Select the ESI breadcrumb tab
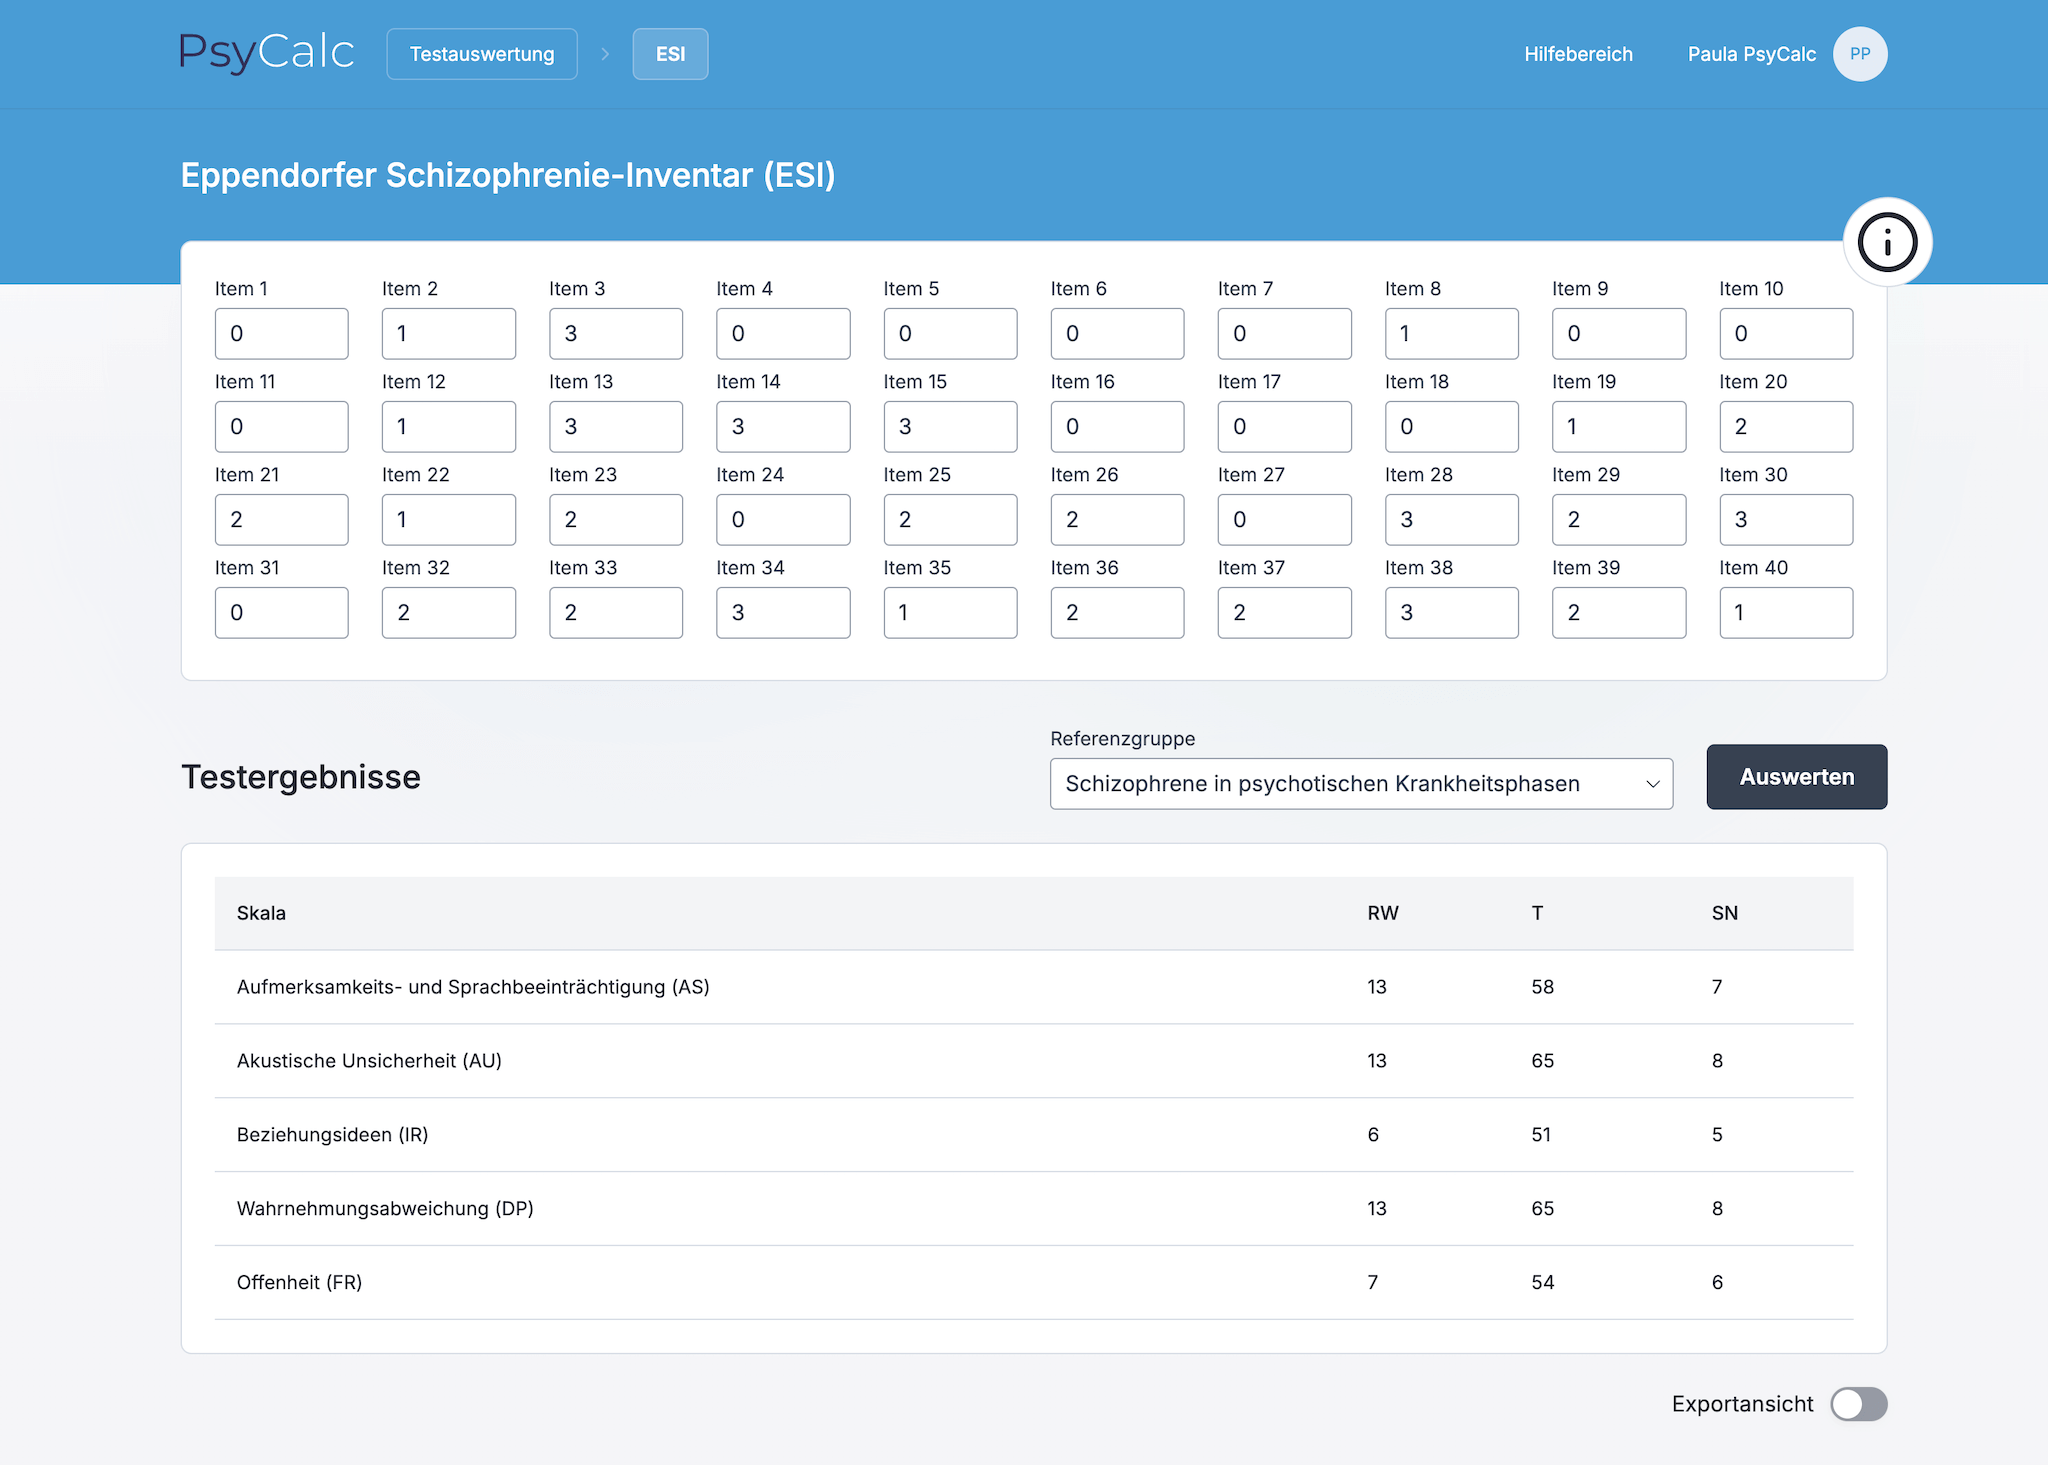Screen dimensions: 2048x1465 pyautogui.click(x=670, y=54)
